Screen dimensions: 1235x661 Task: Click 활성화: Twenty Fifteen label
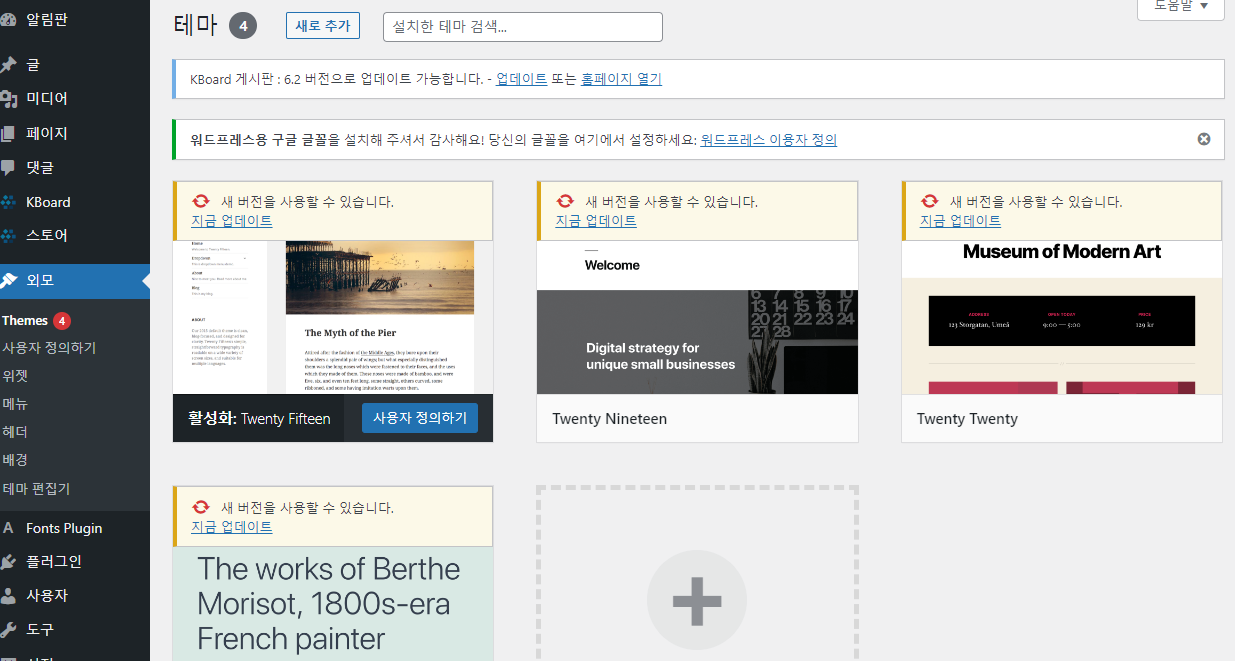(x=259, y=419)
